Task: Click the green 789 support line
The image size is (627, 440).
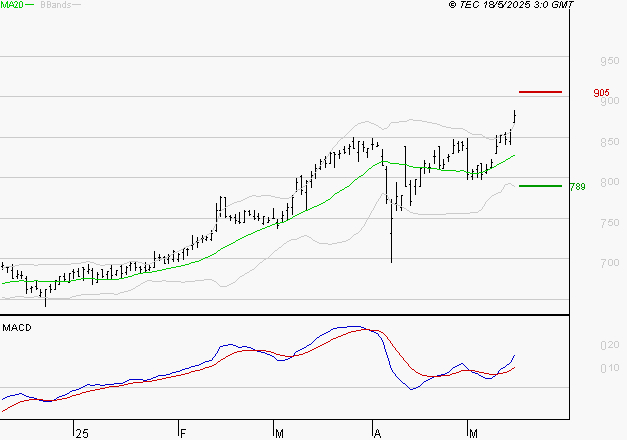Action: click(x=540, y=186)
